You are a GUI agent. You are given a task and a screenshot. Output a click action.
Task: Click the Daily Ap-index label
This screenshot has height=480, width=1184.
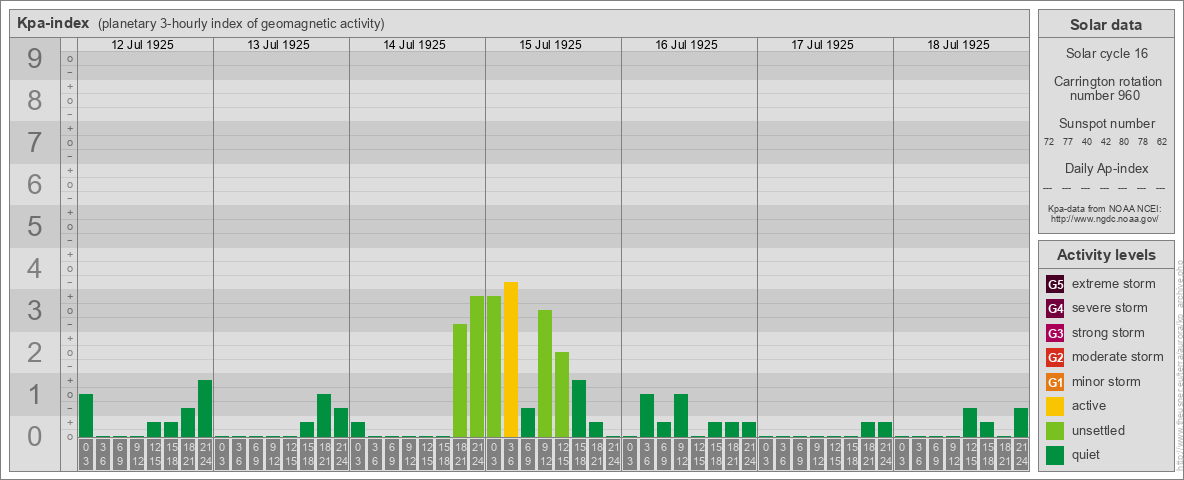click(1106, 168)
